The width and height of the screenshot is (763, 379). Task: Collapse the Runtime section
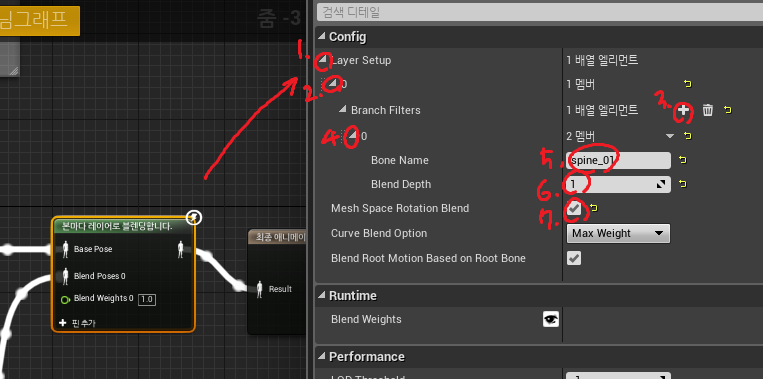(x=322, y=295)
